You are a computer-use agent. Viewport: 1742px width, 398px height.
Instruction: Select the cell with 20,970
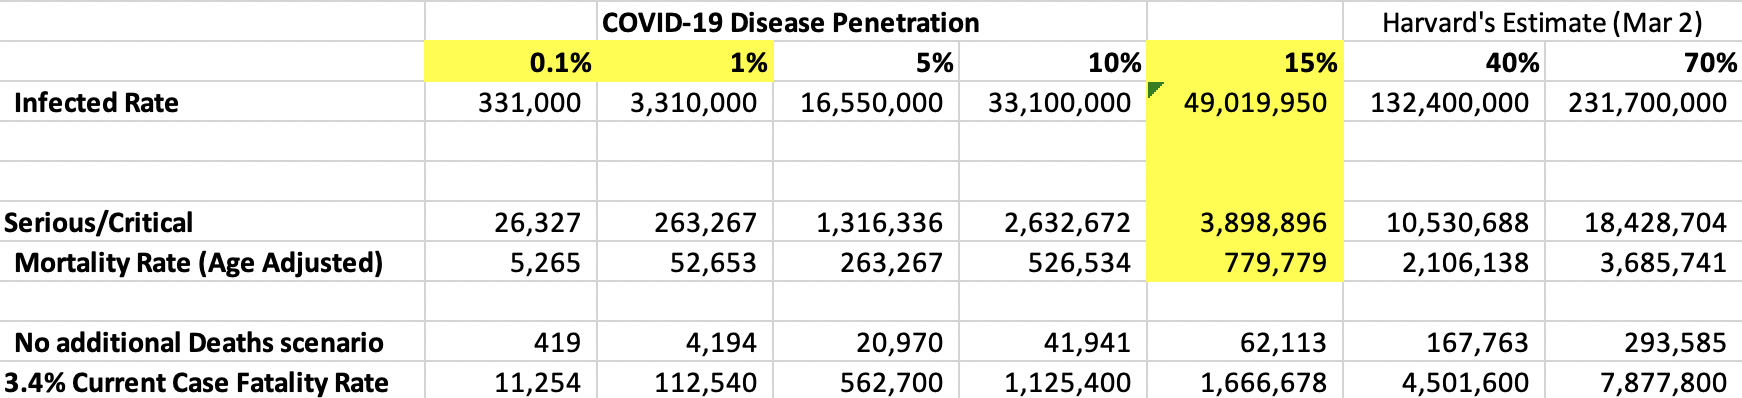[866, 342]
